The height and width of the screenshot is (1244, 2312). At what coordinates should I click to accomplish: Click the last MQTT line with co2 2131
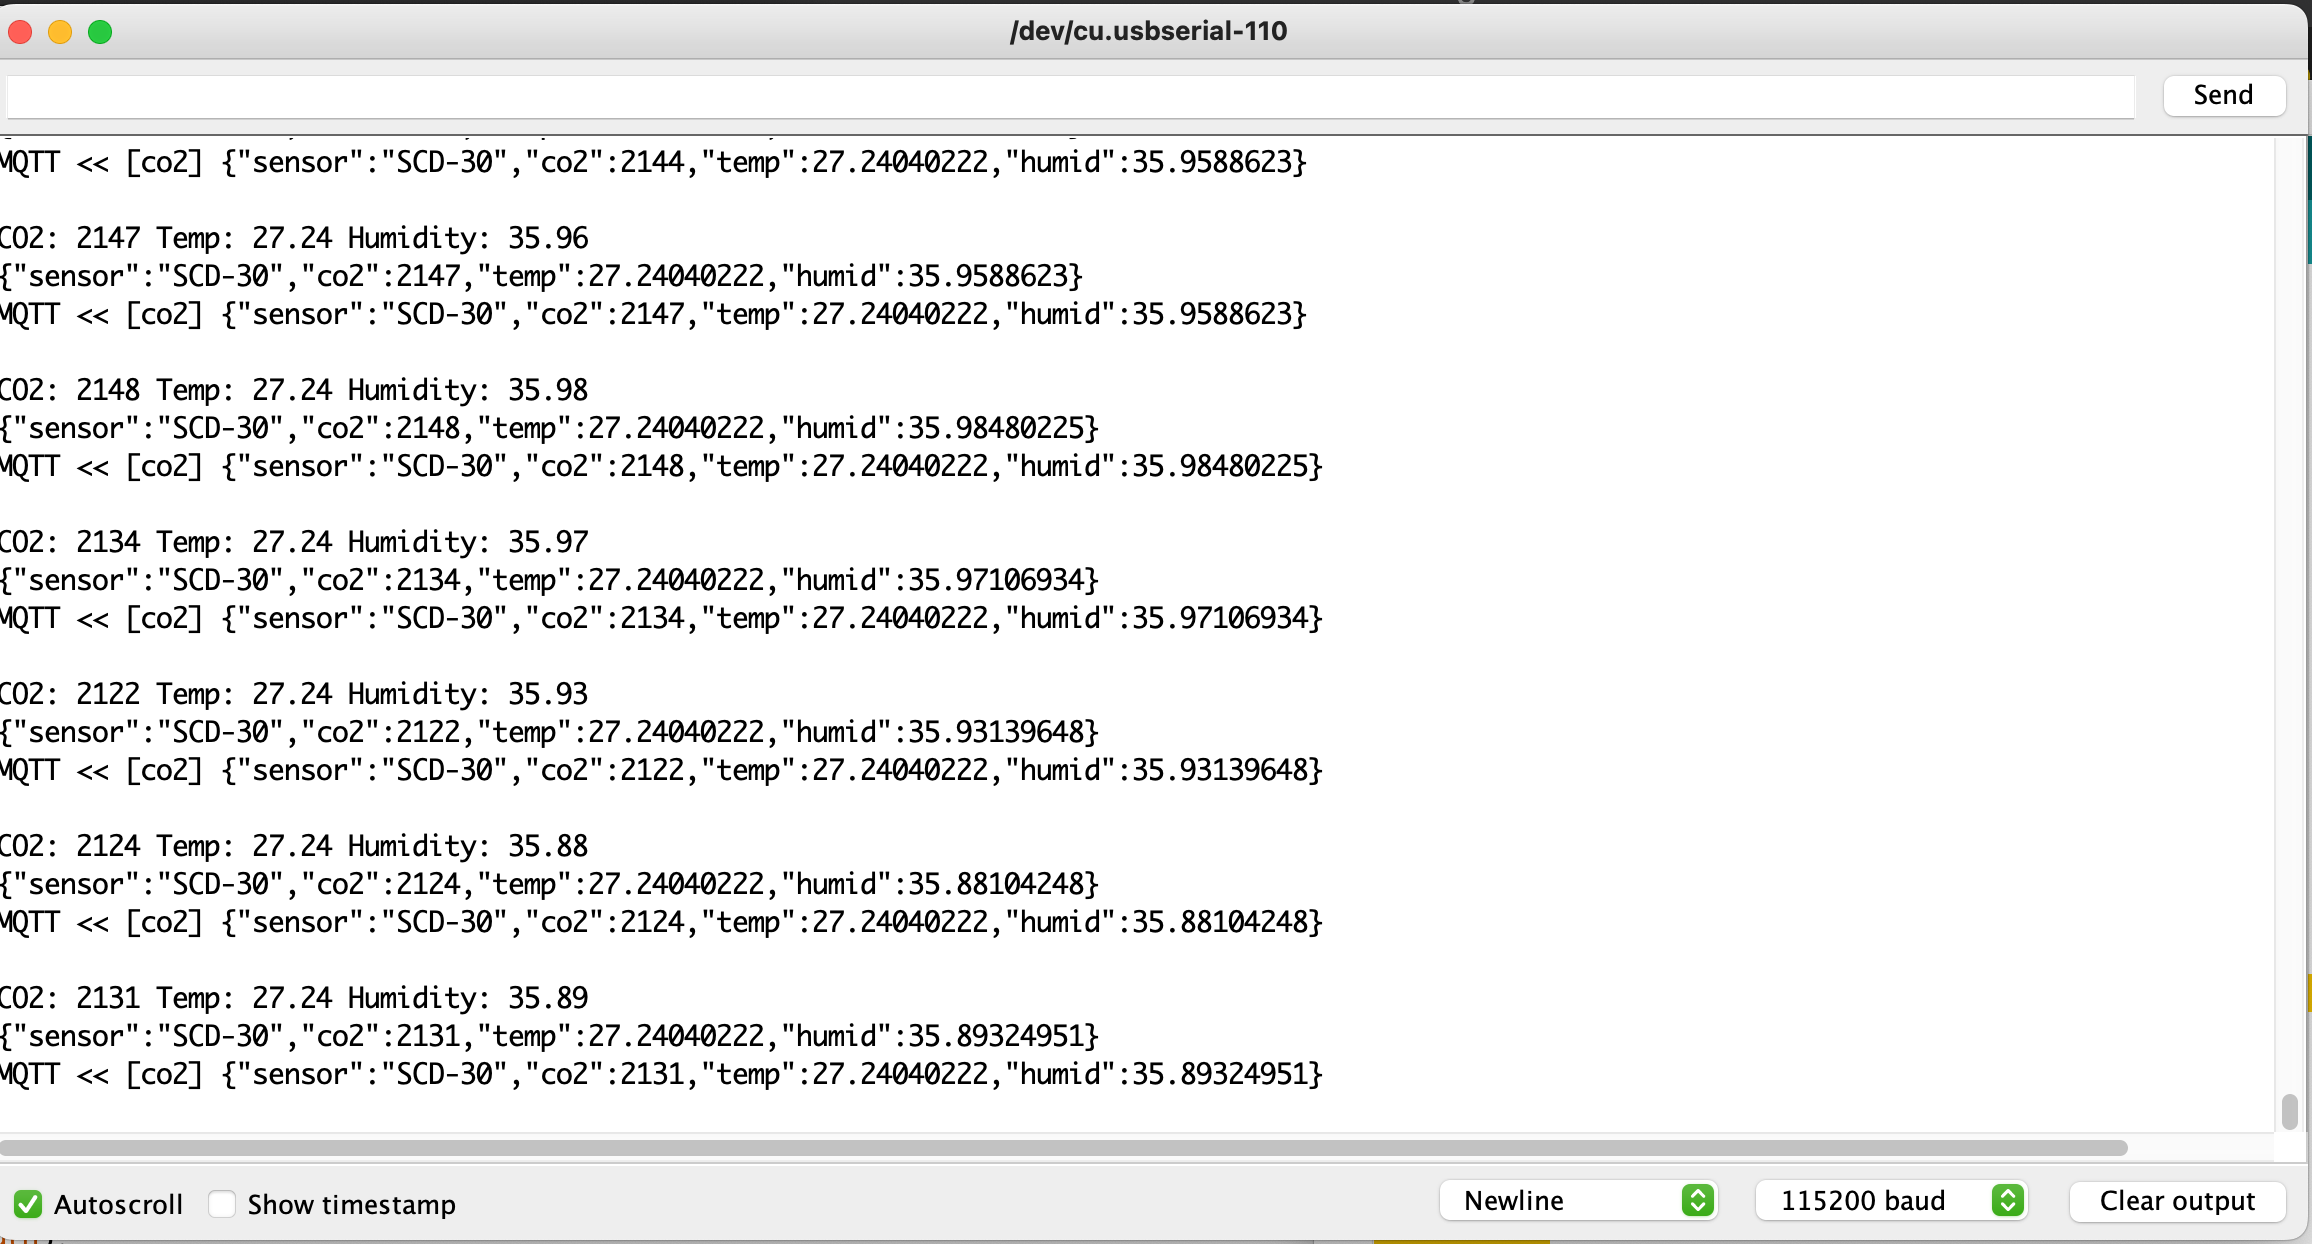pos(660,1074)
